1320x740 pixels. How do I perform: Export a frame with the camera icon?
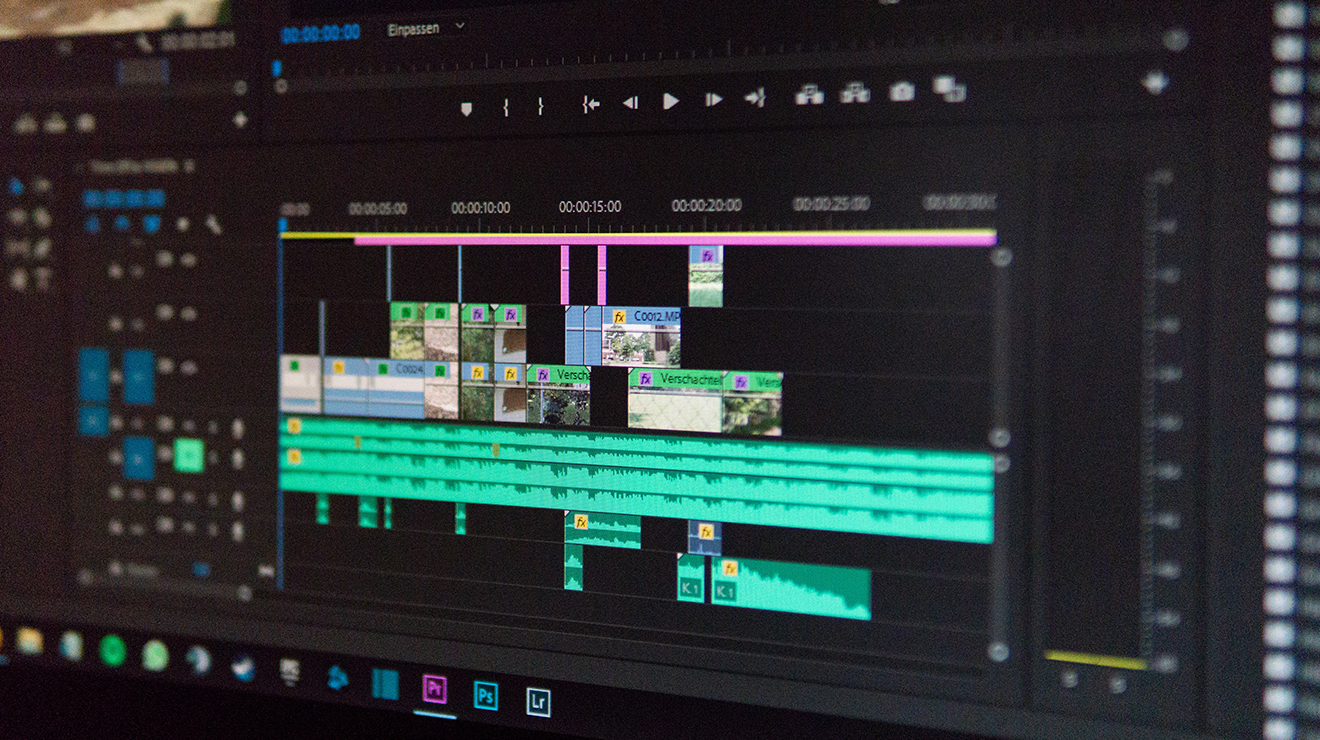(x=901, y=92)
